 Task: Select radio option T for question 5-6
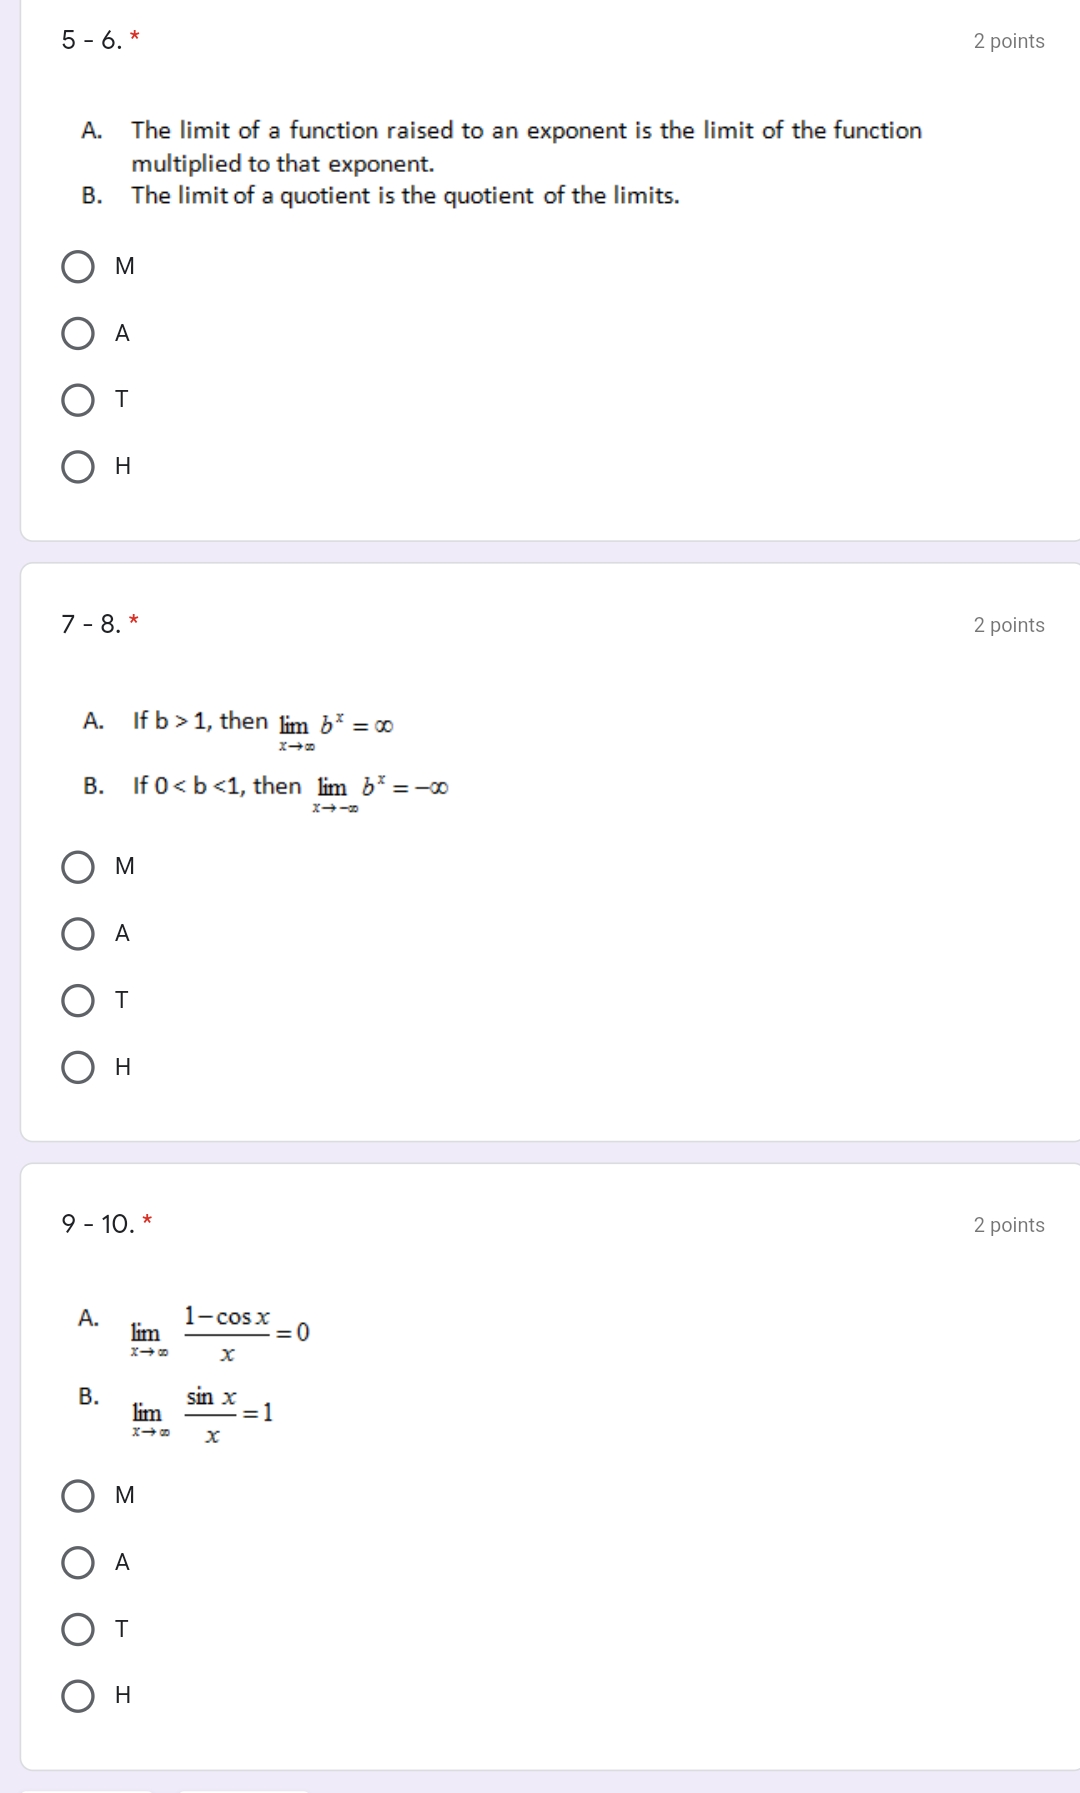pyautogui.click(x=79, y=399)
